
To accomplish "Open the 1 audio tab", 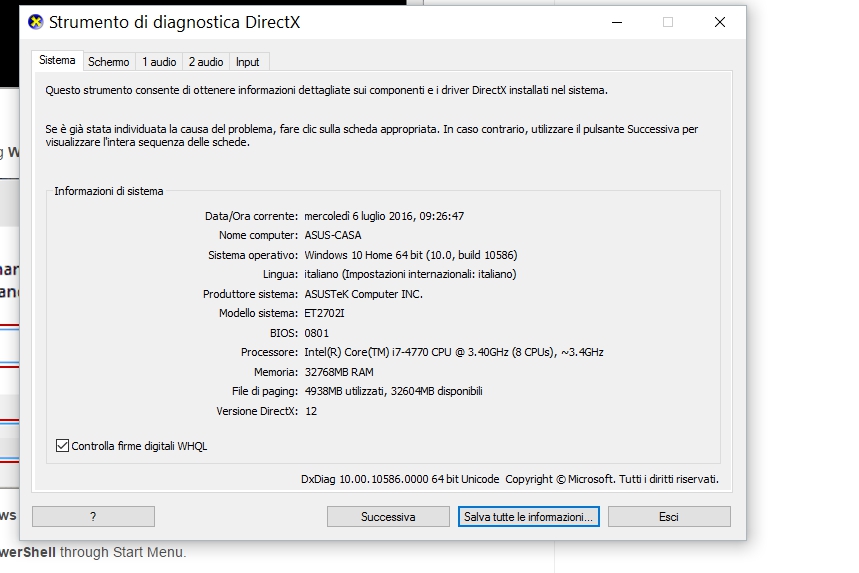I will pyautogui.click(x=159, y=62).
